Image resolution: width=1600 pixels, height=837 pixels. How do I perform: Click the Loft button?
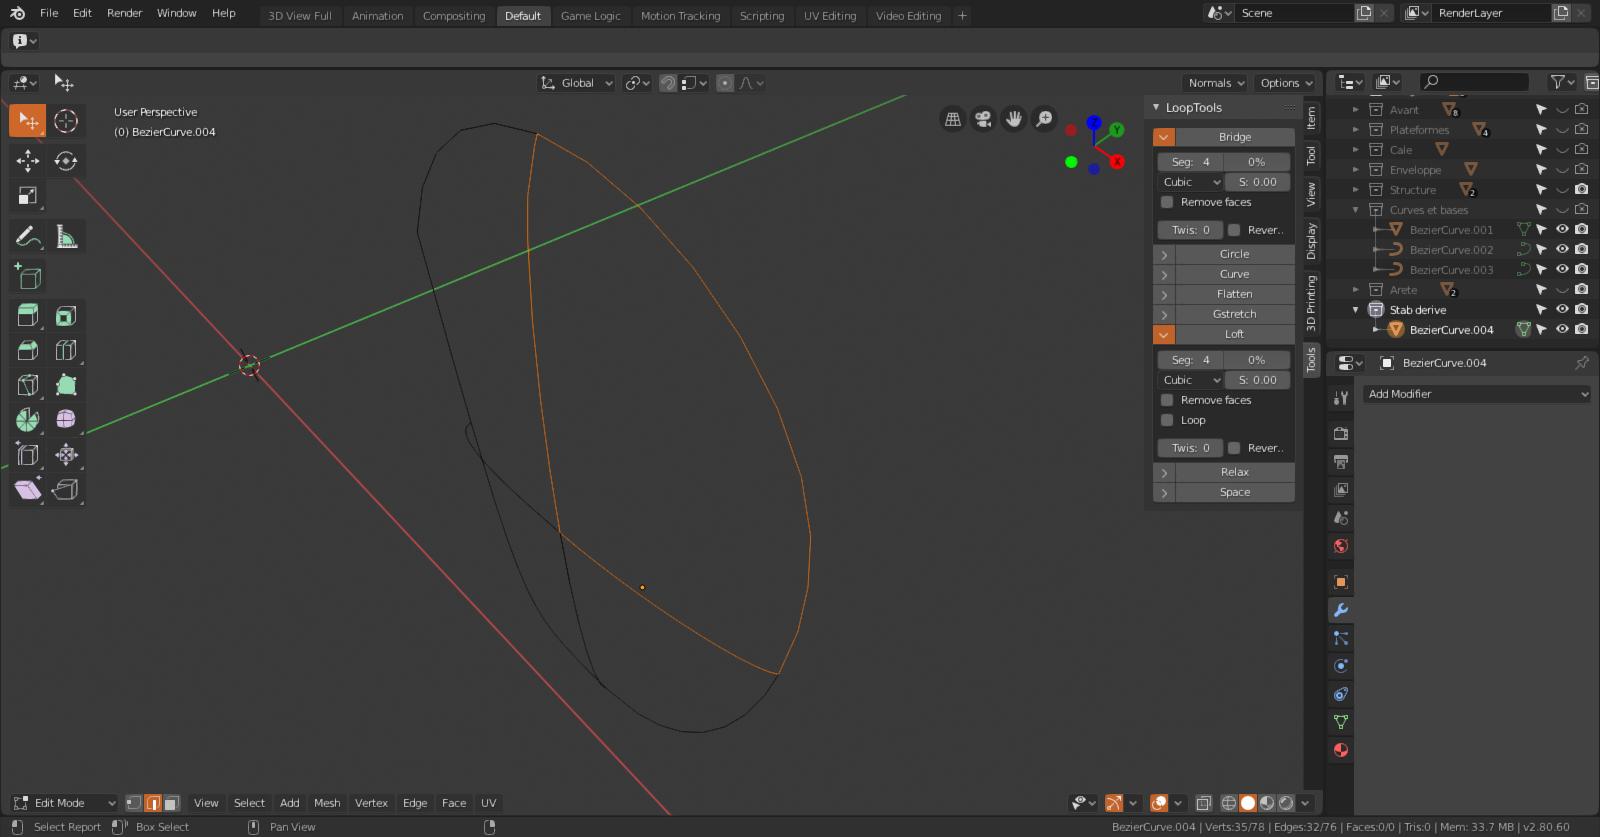1235,334
